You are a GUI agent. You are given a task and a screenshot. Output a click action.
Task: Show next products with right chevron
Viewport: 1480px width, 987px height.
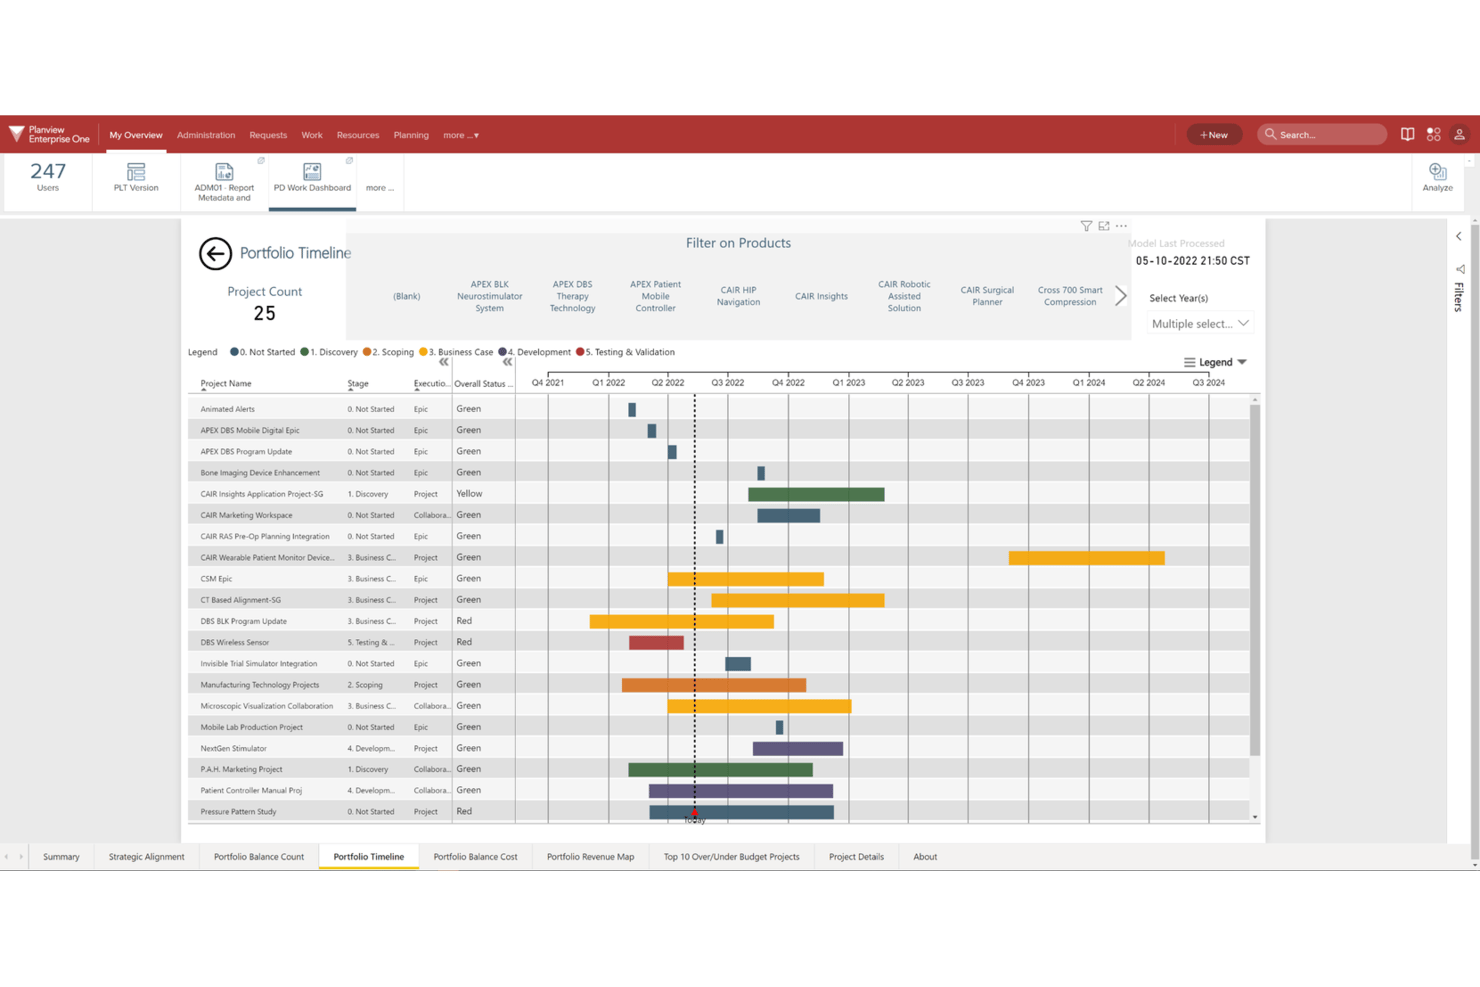(1121, 296)
